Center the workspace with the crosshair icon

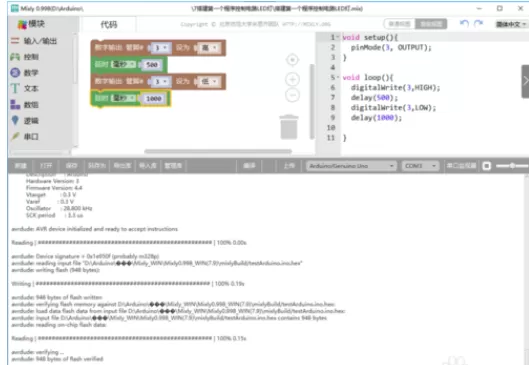click(x=292, y=60)
